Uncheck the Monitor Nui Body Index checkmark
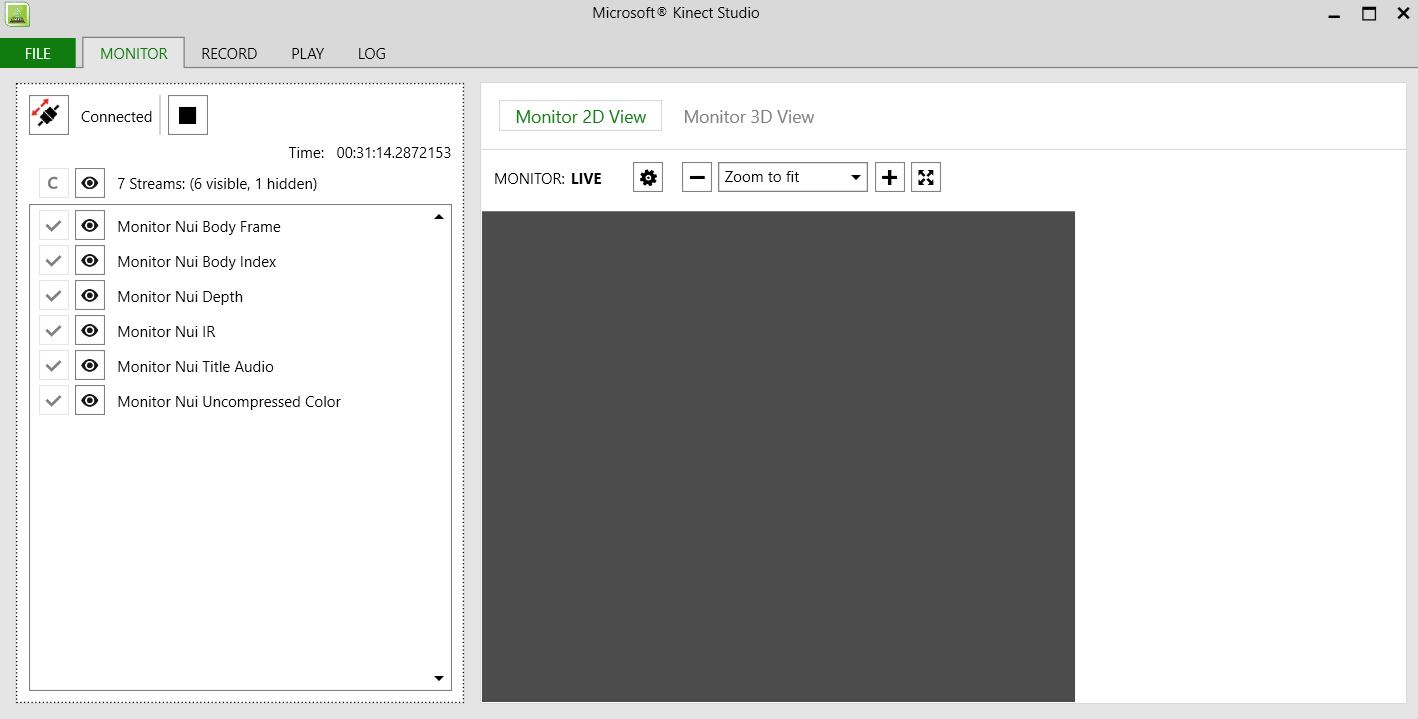 (x=54, y=261)
